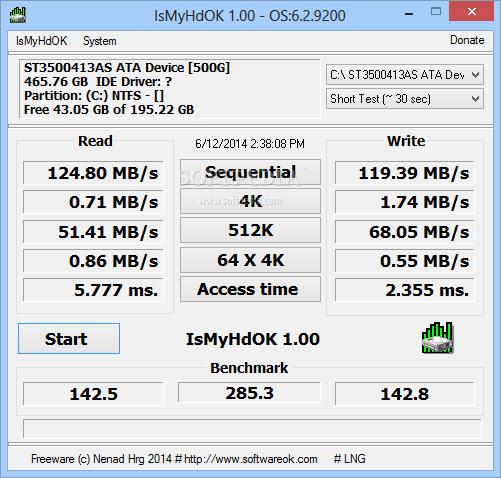Select the 0.71 MB/s read value

tap(93, 202)
